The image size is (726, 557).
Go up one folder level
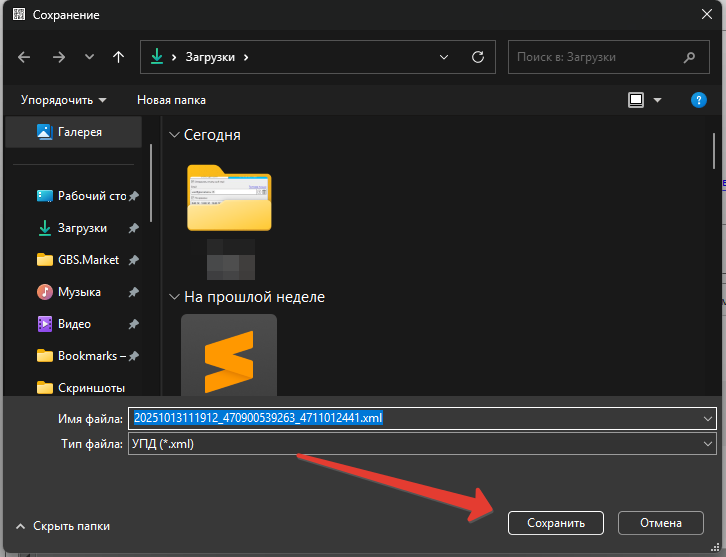[x=119, y=58]
